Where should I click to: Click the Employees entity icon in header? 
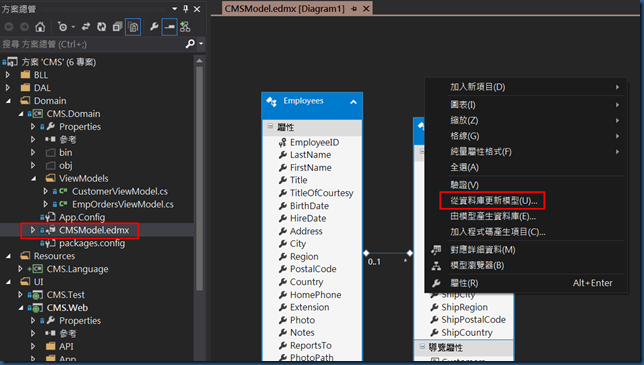coord(271,101)
